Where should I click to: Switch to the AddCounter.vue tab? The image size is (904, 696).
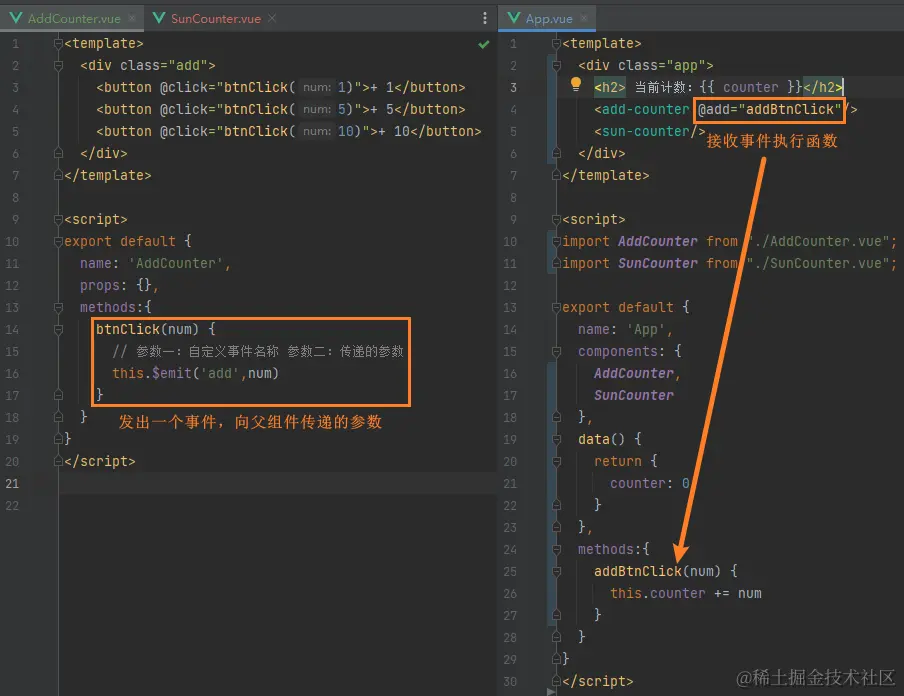[74, 18]
